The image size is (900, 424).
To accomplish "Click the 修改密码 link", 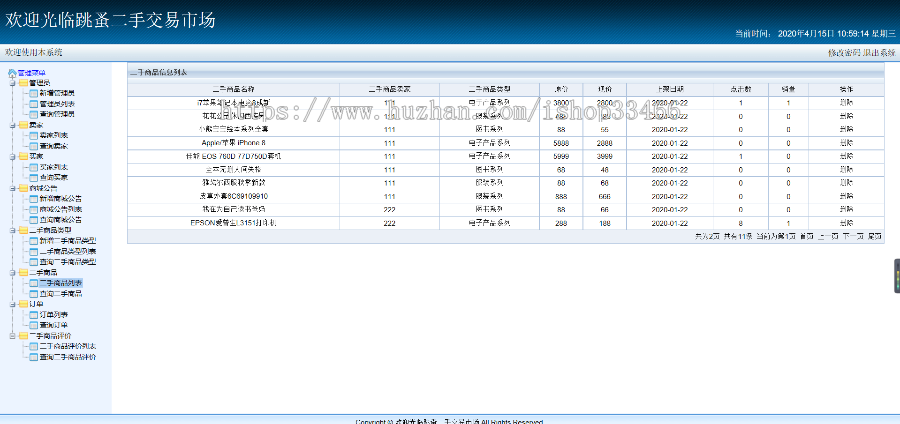I will tap(844, 53).
